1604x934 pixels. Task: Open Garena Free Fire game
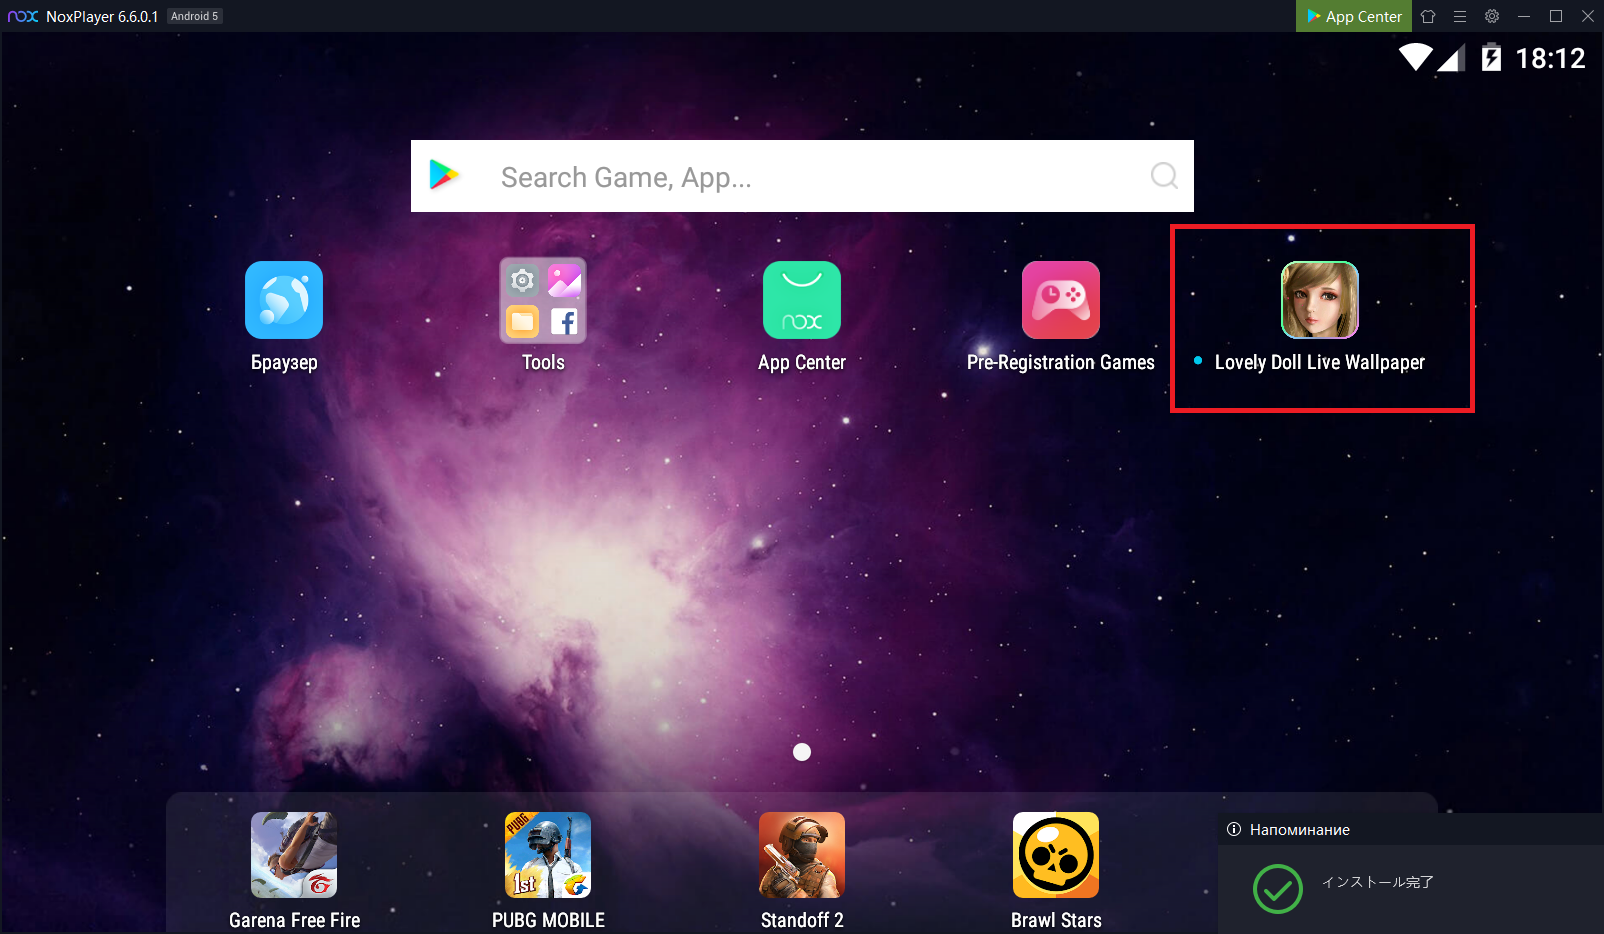[294, 855]
